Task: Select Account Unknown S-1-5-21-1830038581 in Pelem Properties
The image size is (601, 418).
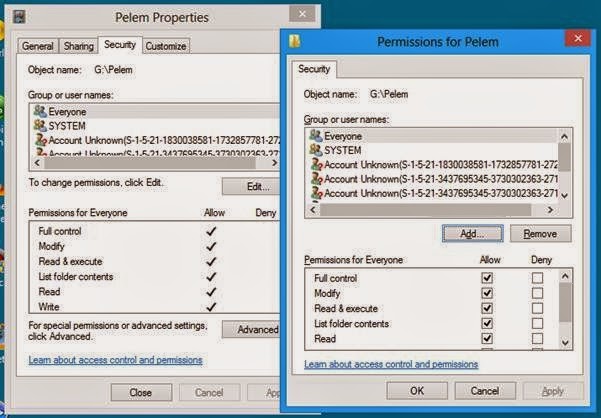Action: [x=156, y=140]
